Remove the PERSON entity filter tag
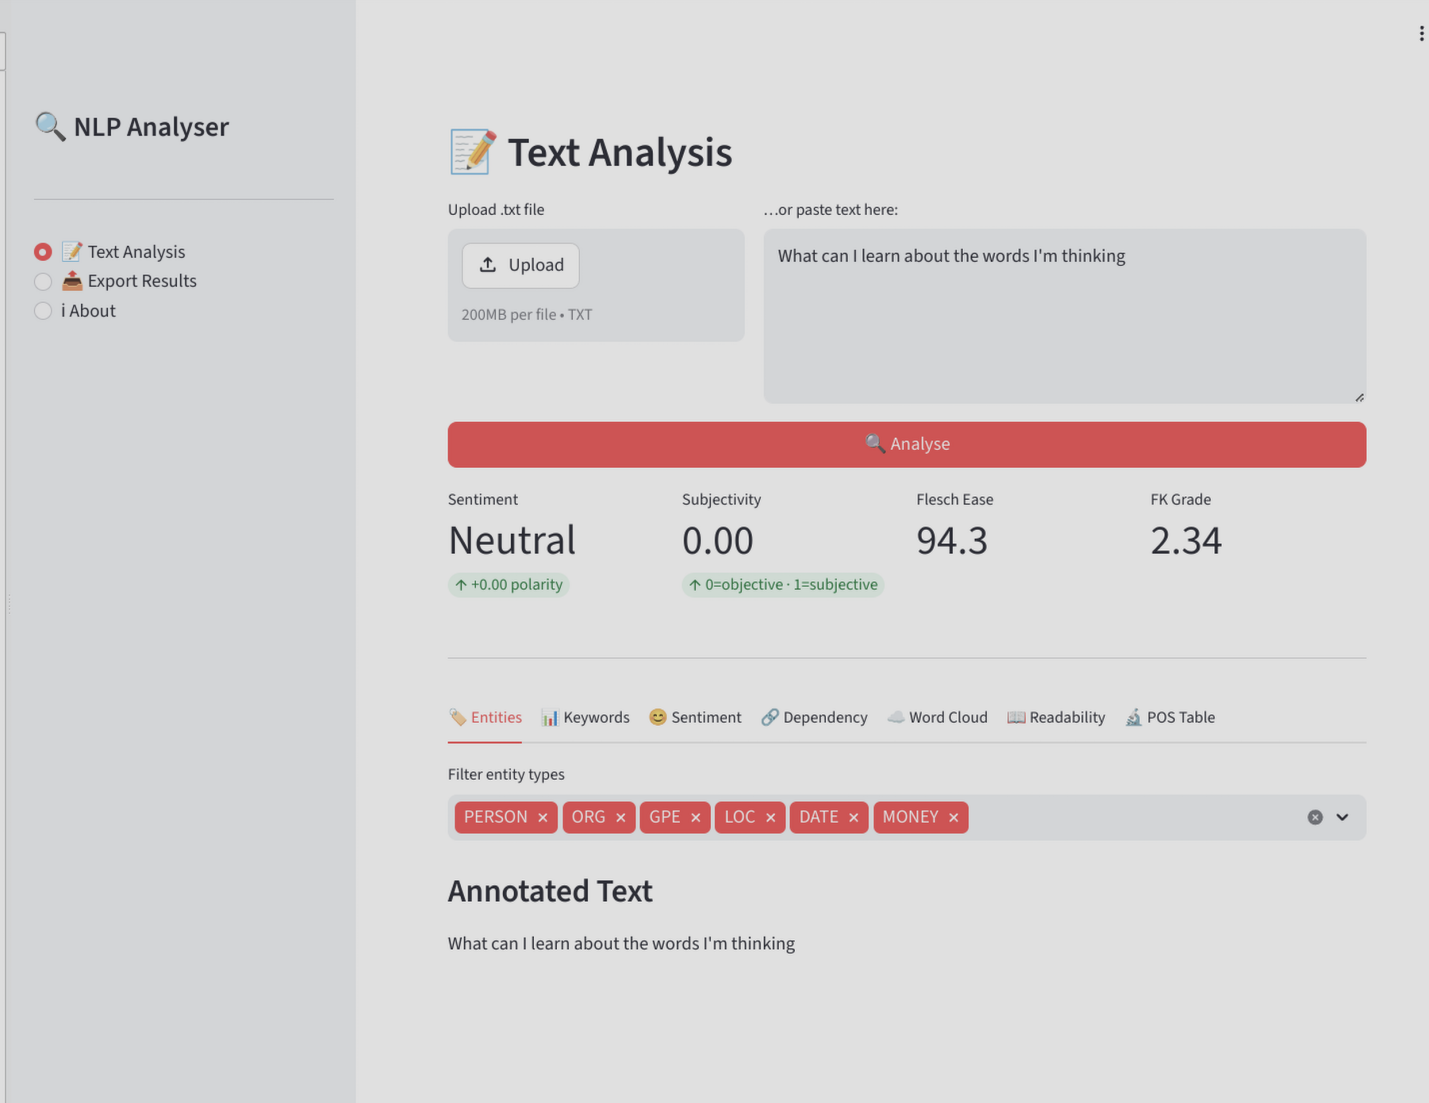The image size is (1429, 1103). pos(542,818)
